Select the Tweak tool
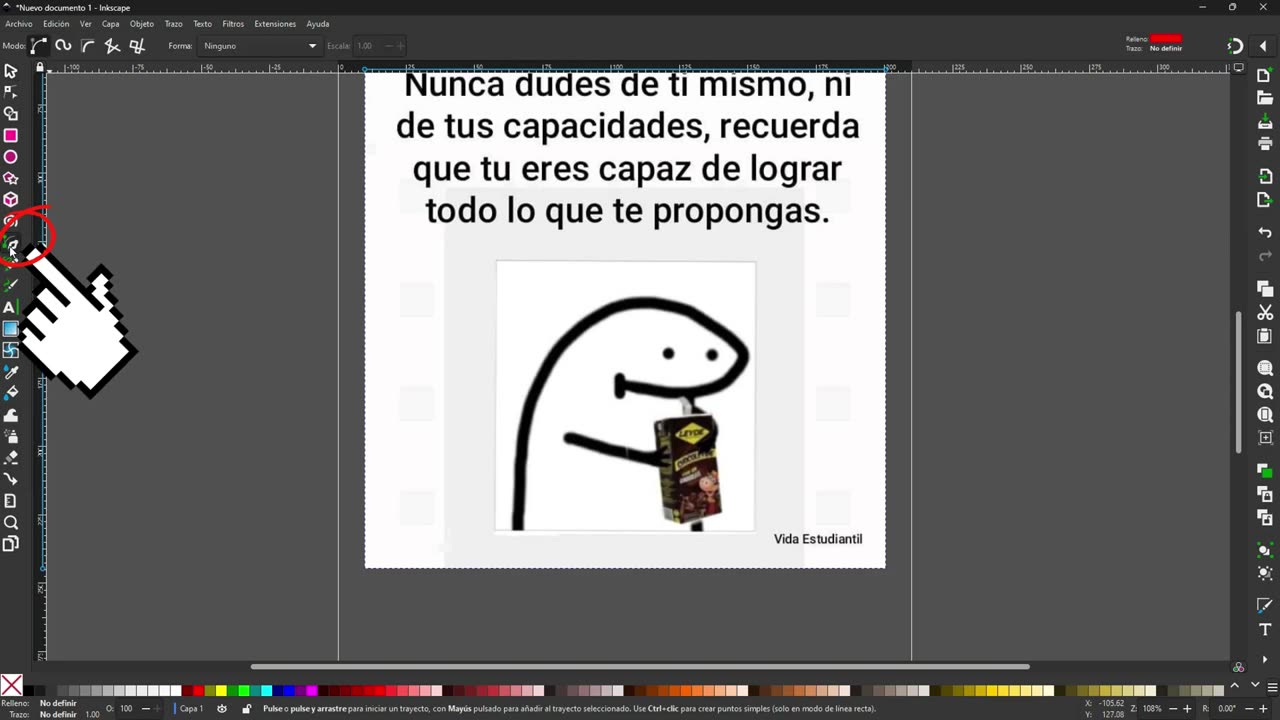 pyautogui.click(x=11, y=415)
